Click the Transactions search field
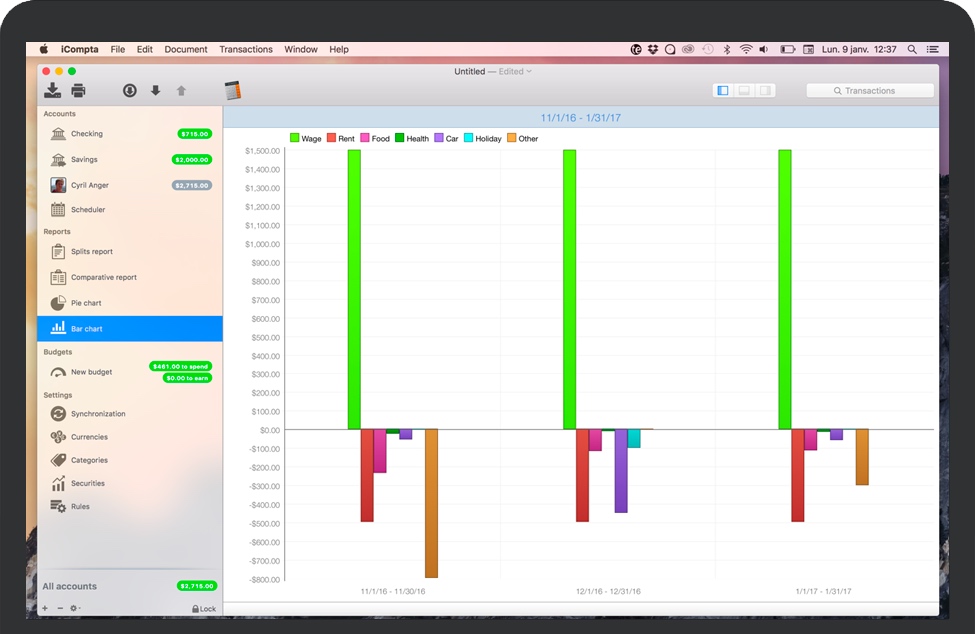The width and height of the screenshot is (975, 634). (870, 91)
